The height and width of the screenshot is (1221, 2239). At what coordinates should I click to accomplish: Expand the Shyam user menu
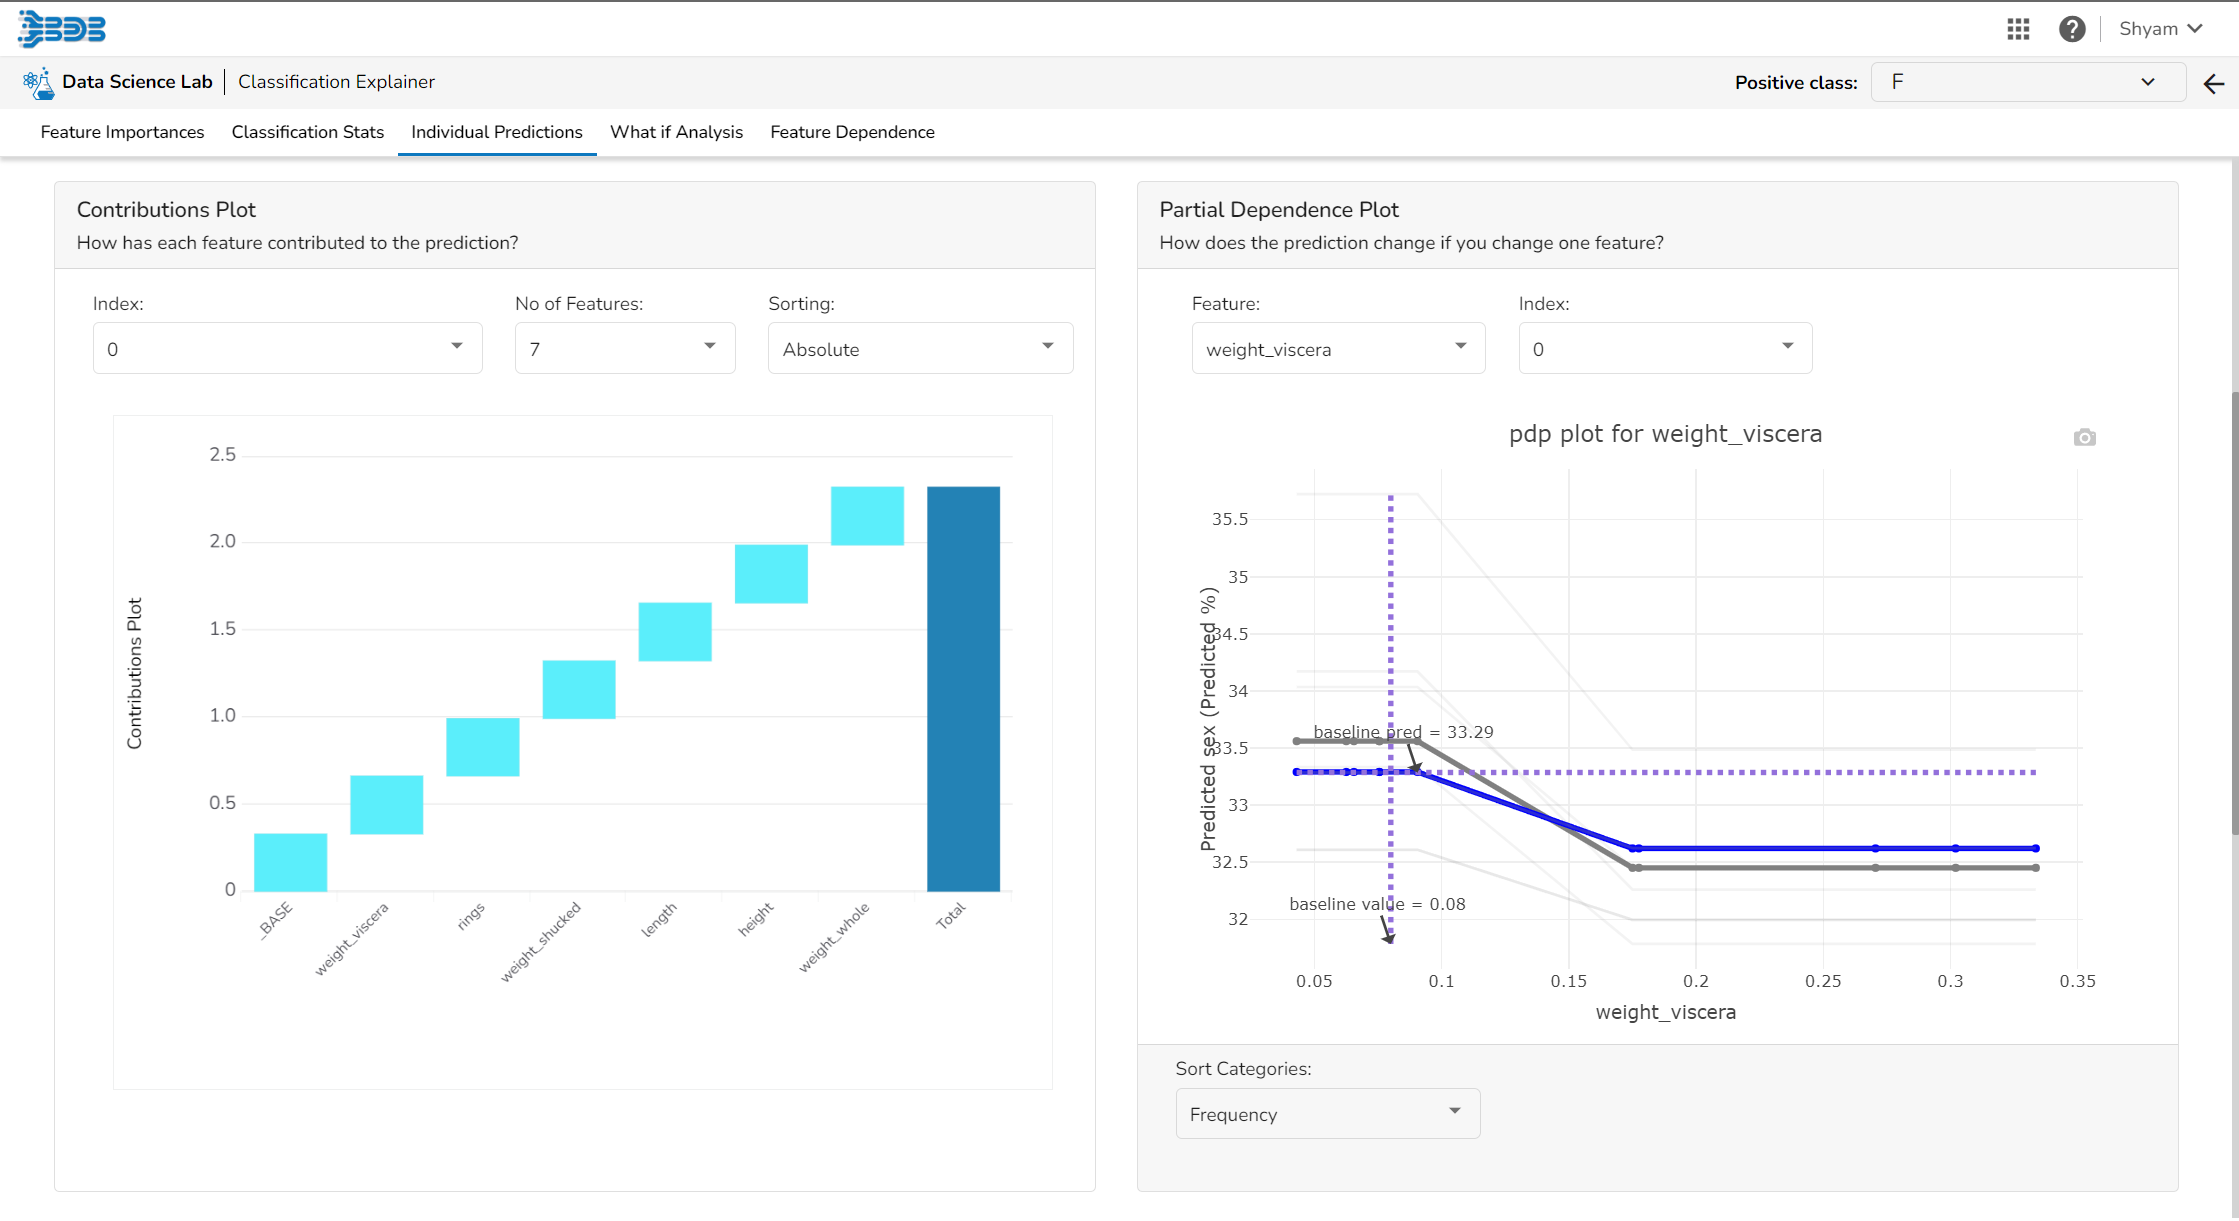pyautogui.click(x=2160, y=29)
